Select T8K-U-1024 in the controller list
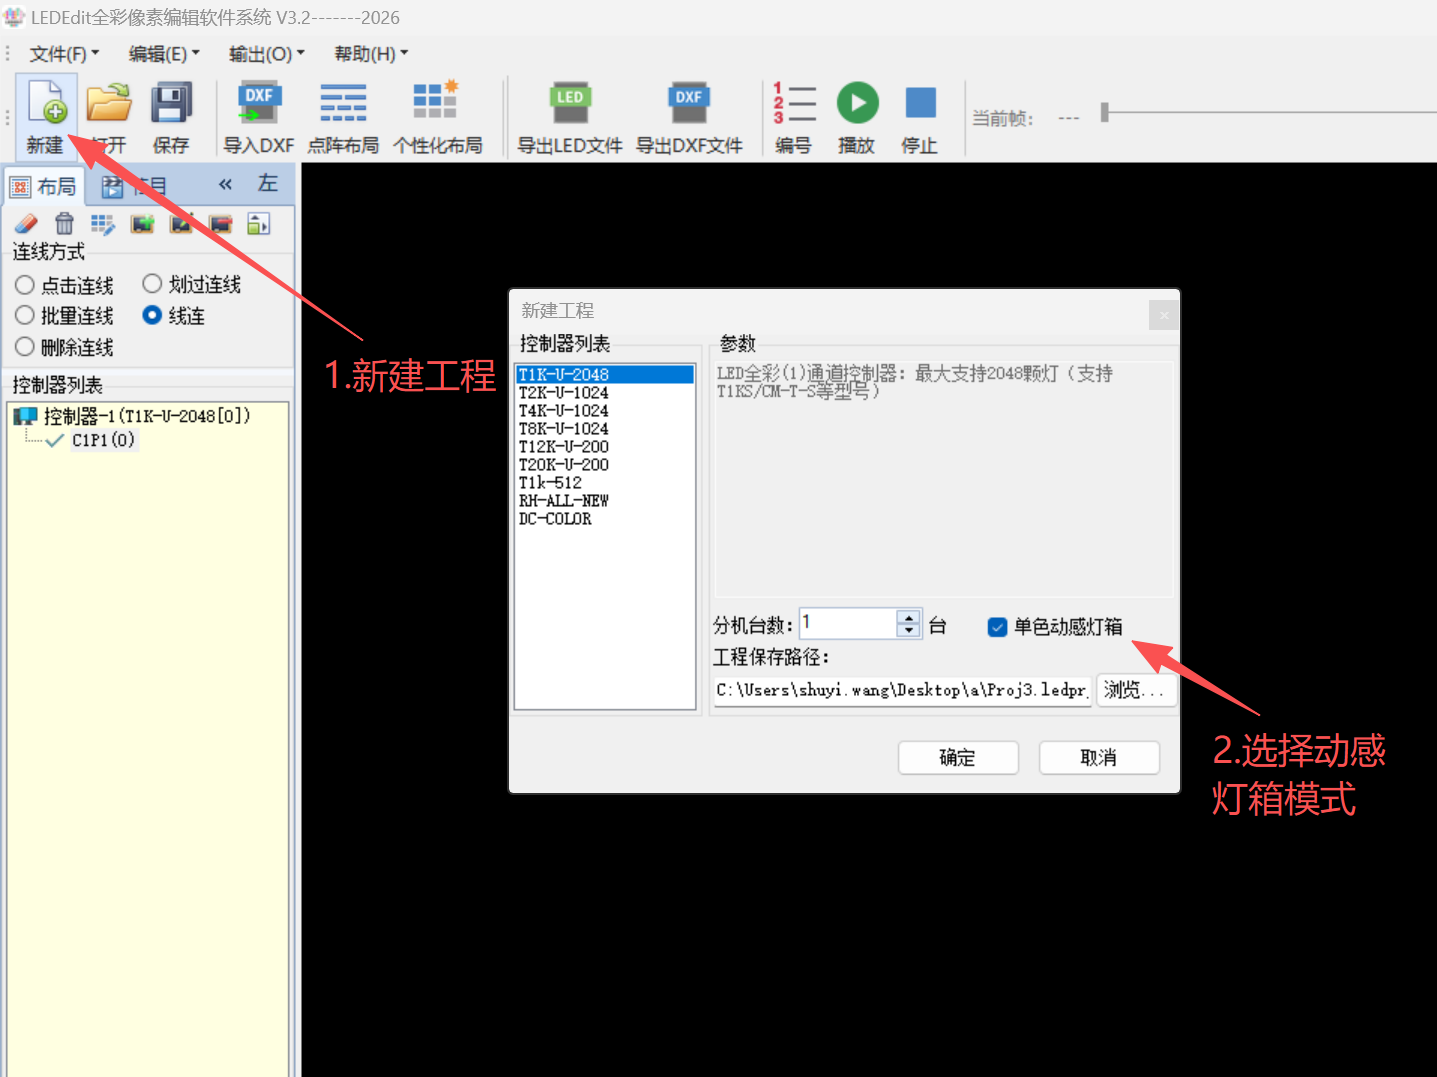Viewport: 1437px width, 1077px height. pyautogui.click(x=563, y=428)
